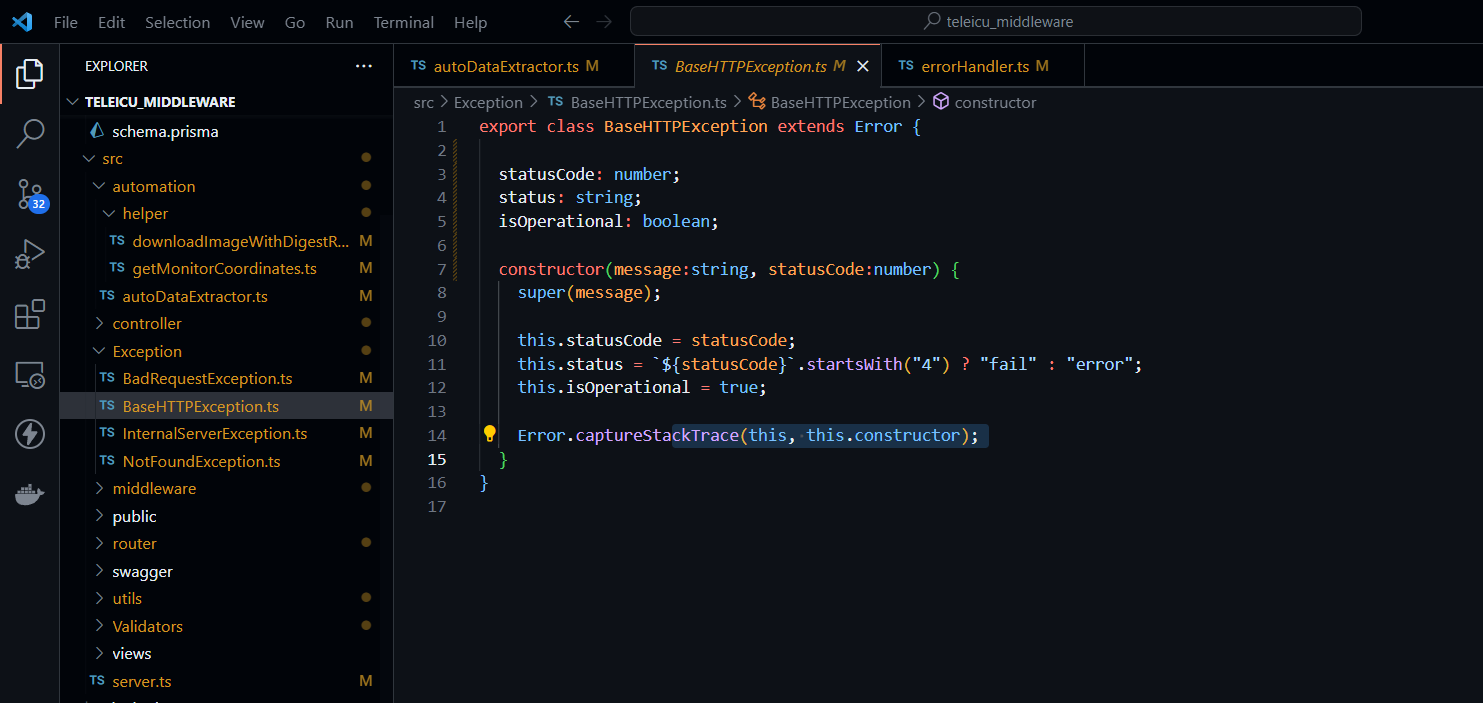This screenshot has height=703, width=1483.
Task: Open the Extensions view icon
Action: [x=30, y=314]
